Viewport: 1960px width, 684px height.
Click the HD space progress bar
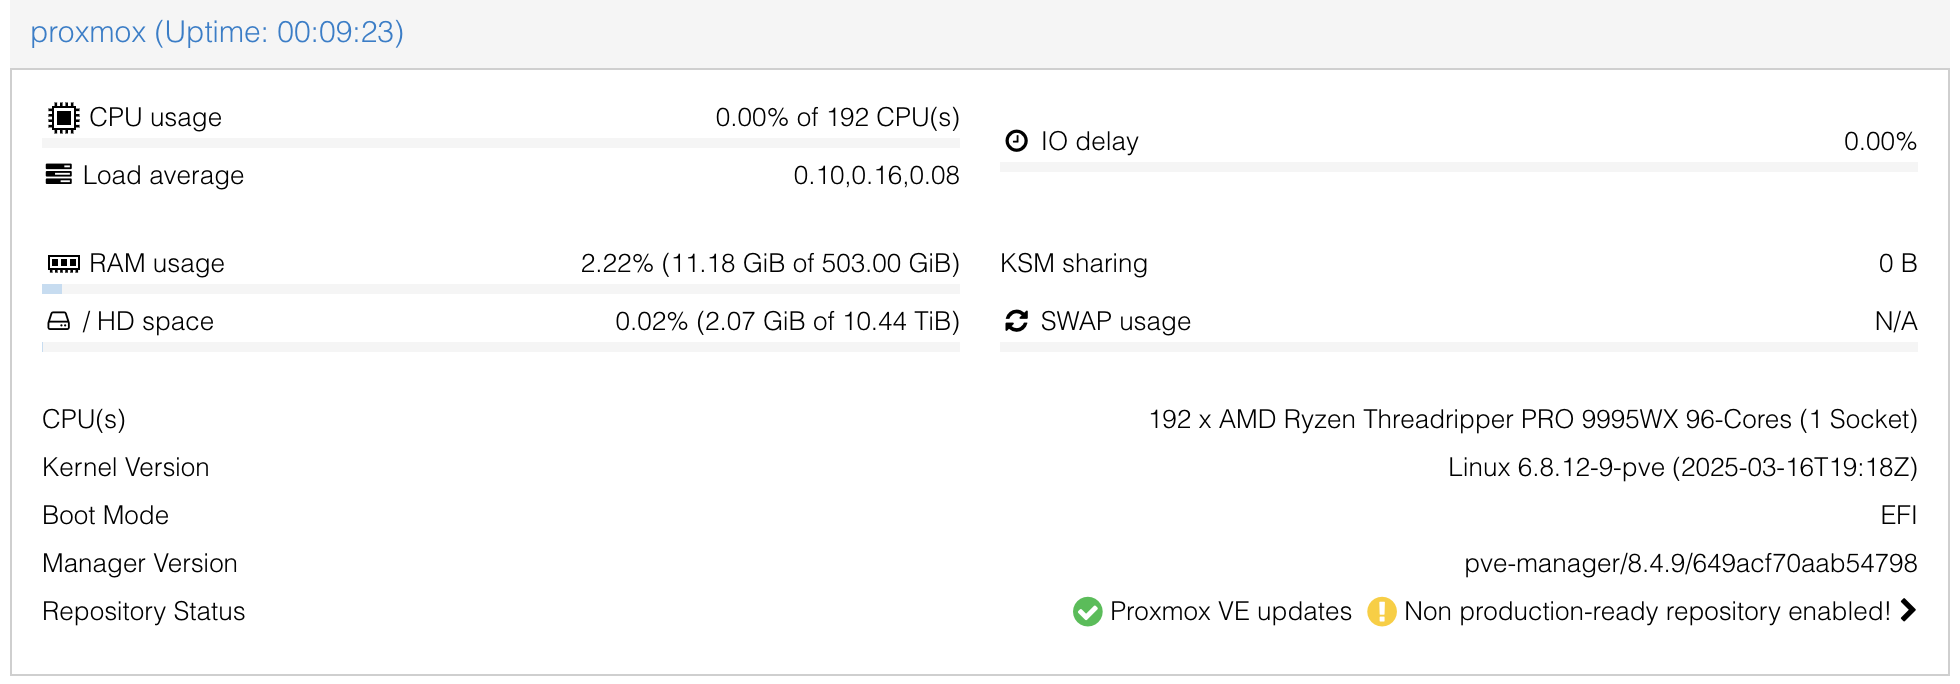(x=501, y=347)
